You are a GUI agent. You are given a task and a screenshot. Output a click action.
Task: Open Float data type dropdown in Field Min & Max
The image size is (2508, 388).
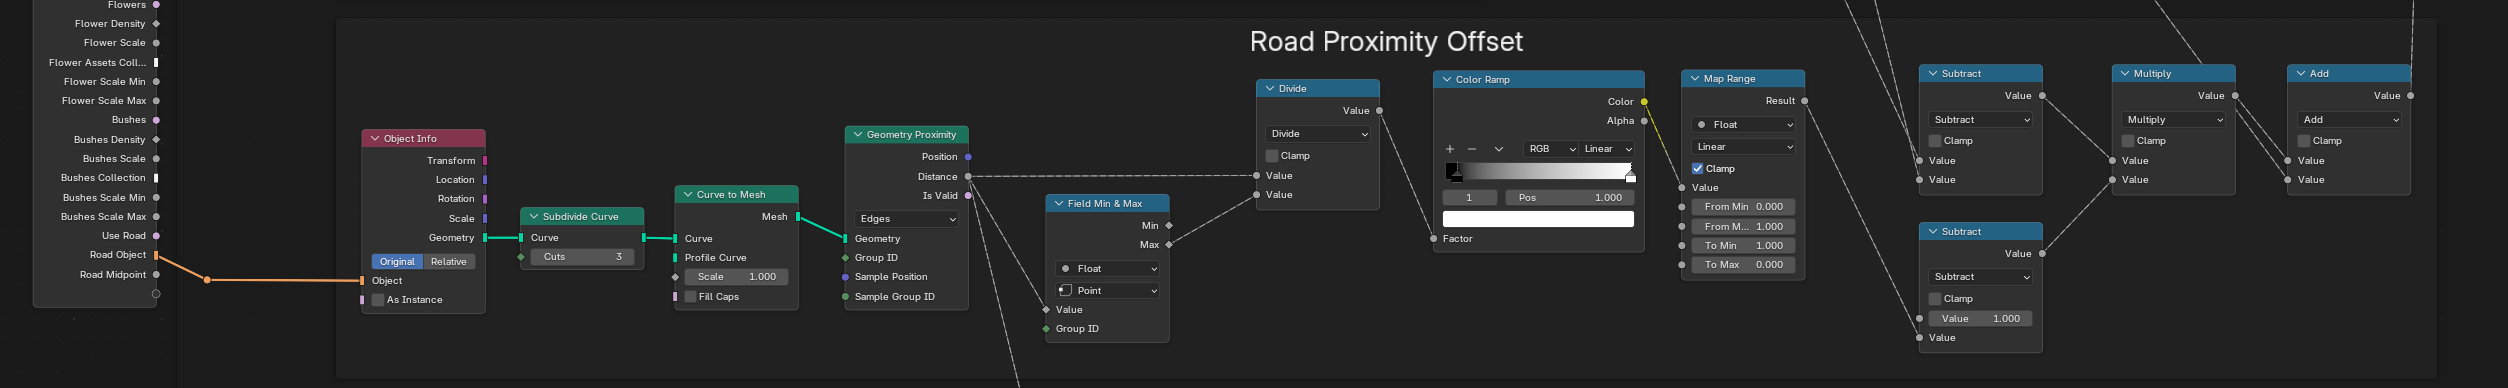[1108, 269]
